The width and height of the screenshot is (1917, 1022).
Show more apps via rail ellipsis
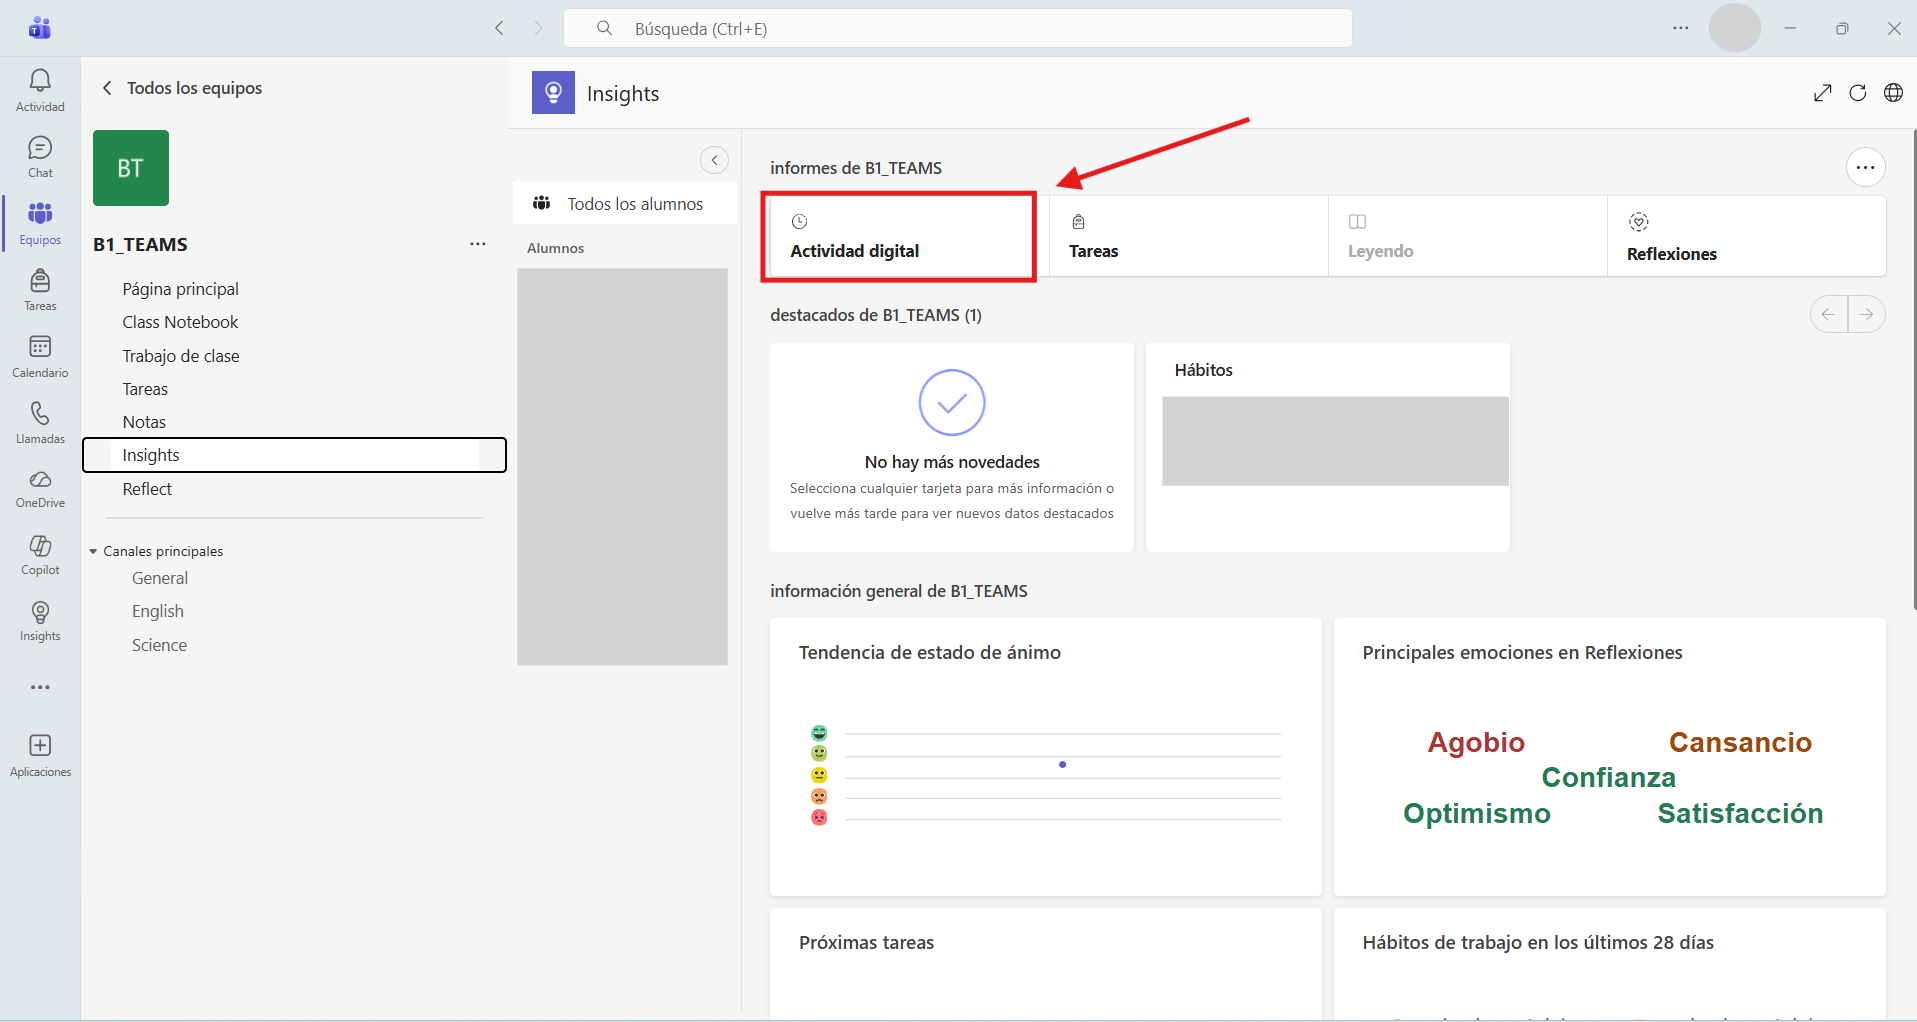click(40, 687)
